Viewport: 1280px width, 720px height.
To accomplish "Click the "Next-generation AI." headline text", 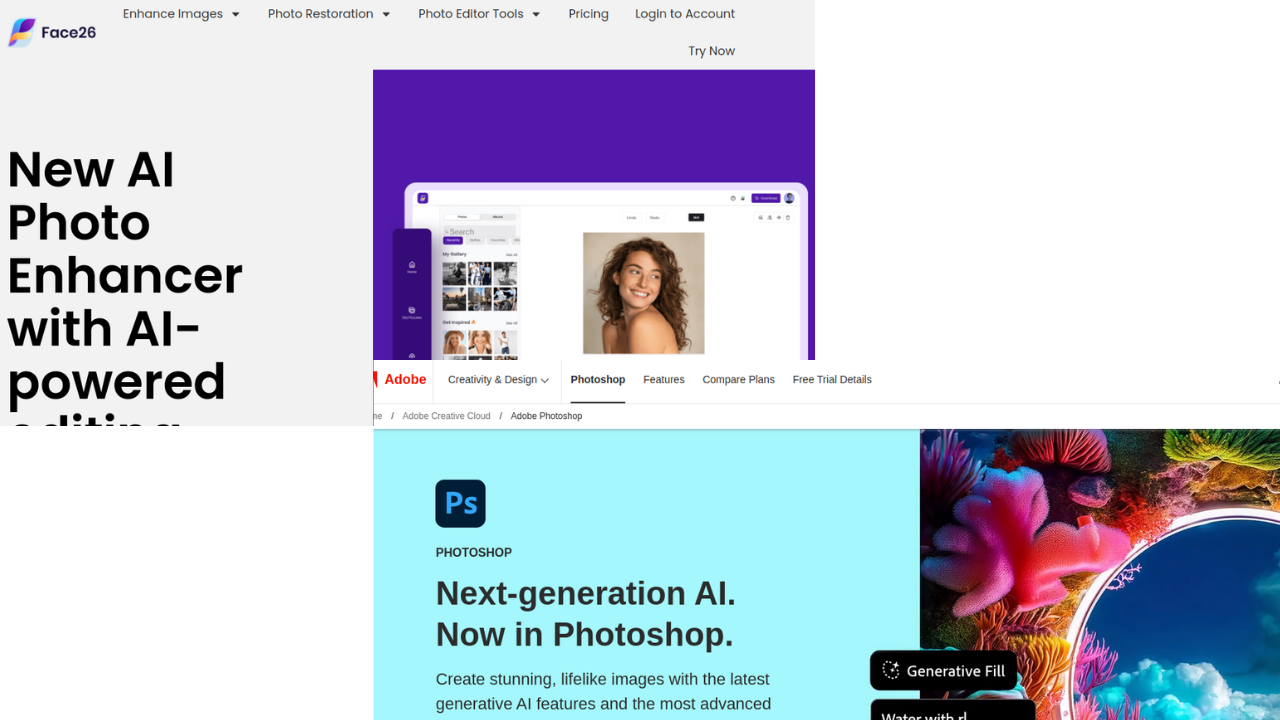I will [x=586, y=593].
